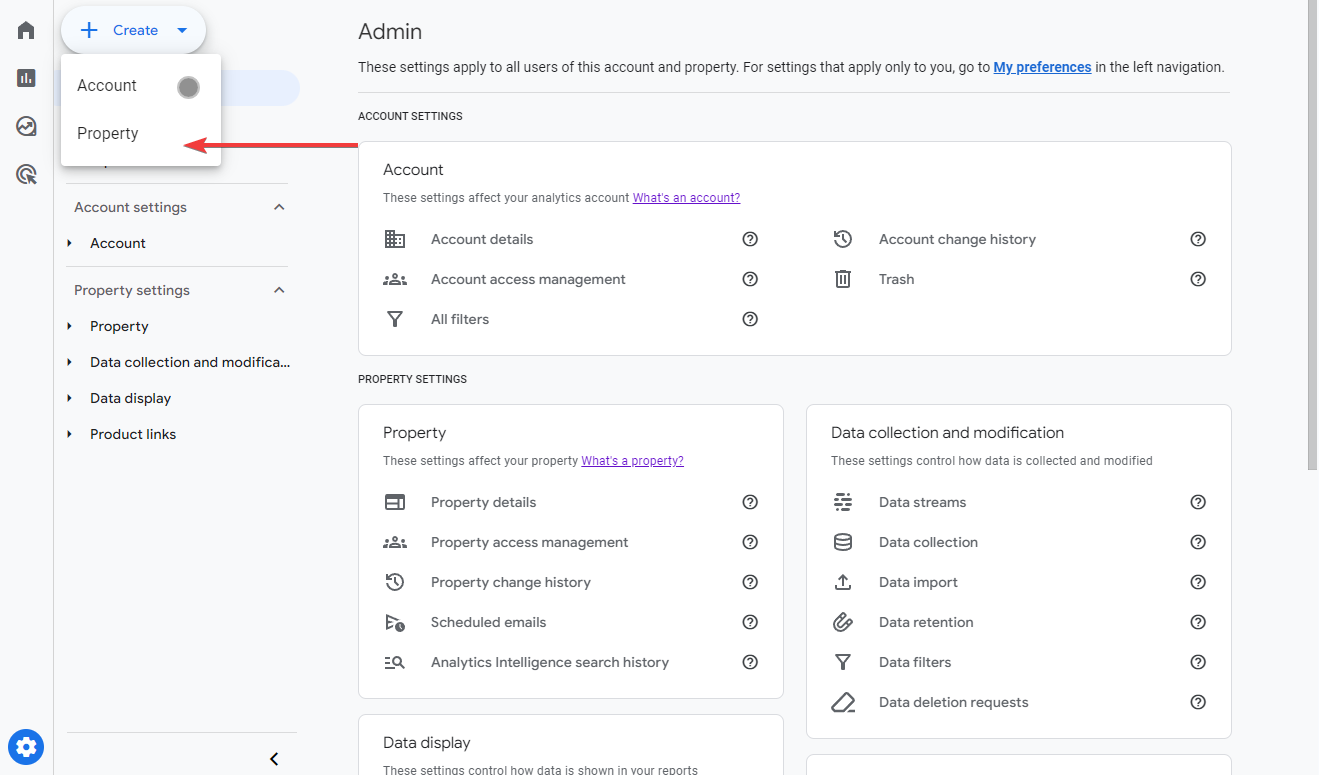The image size is (1319, 775).
Task: Click the What's a property? link
Action: click(x=632, y=461)
